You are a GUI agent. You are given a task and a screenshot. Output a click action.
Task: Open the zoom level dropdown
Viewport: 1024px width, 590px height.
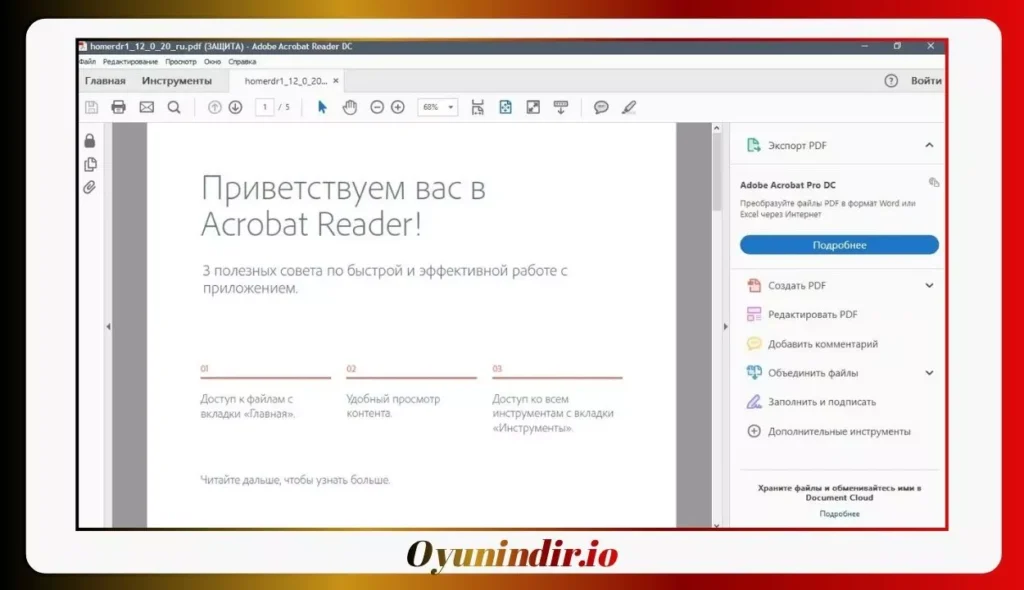coord(450,107)
